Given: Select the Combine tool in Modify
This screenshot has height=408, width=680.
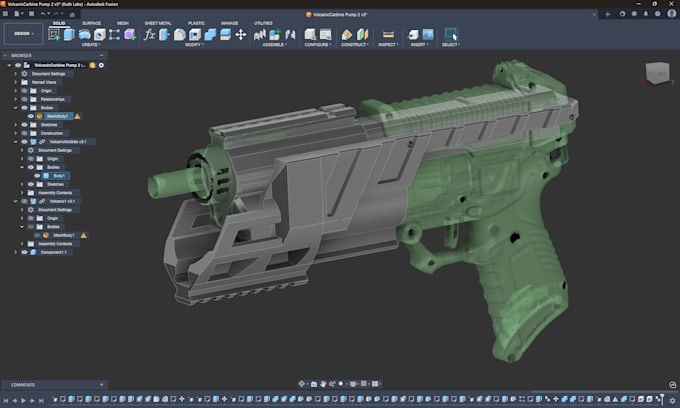Looking at the screenshot, I should tap(210, 34).
